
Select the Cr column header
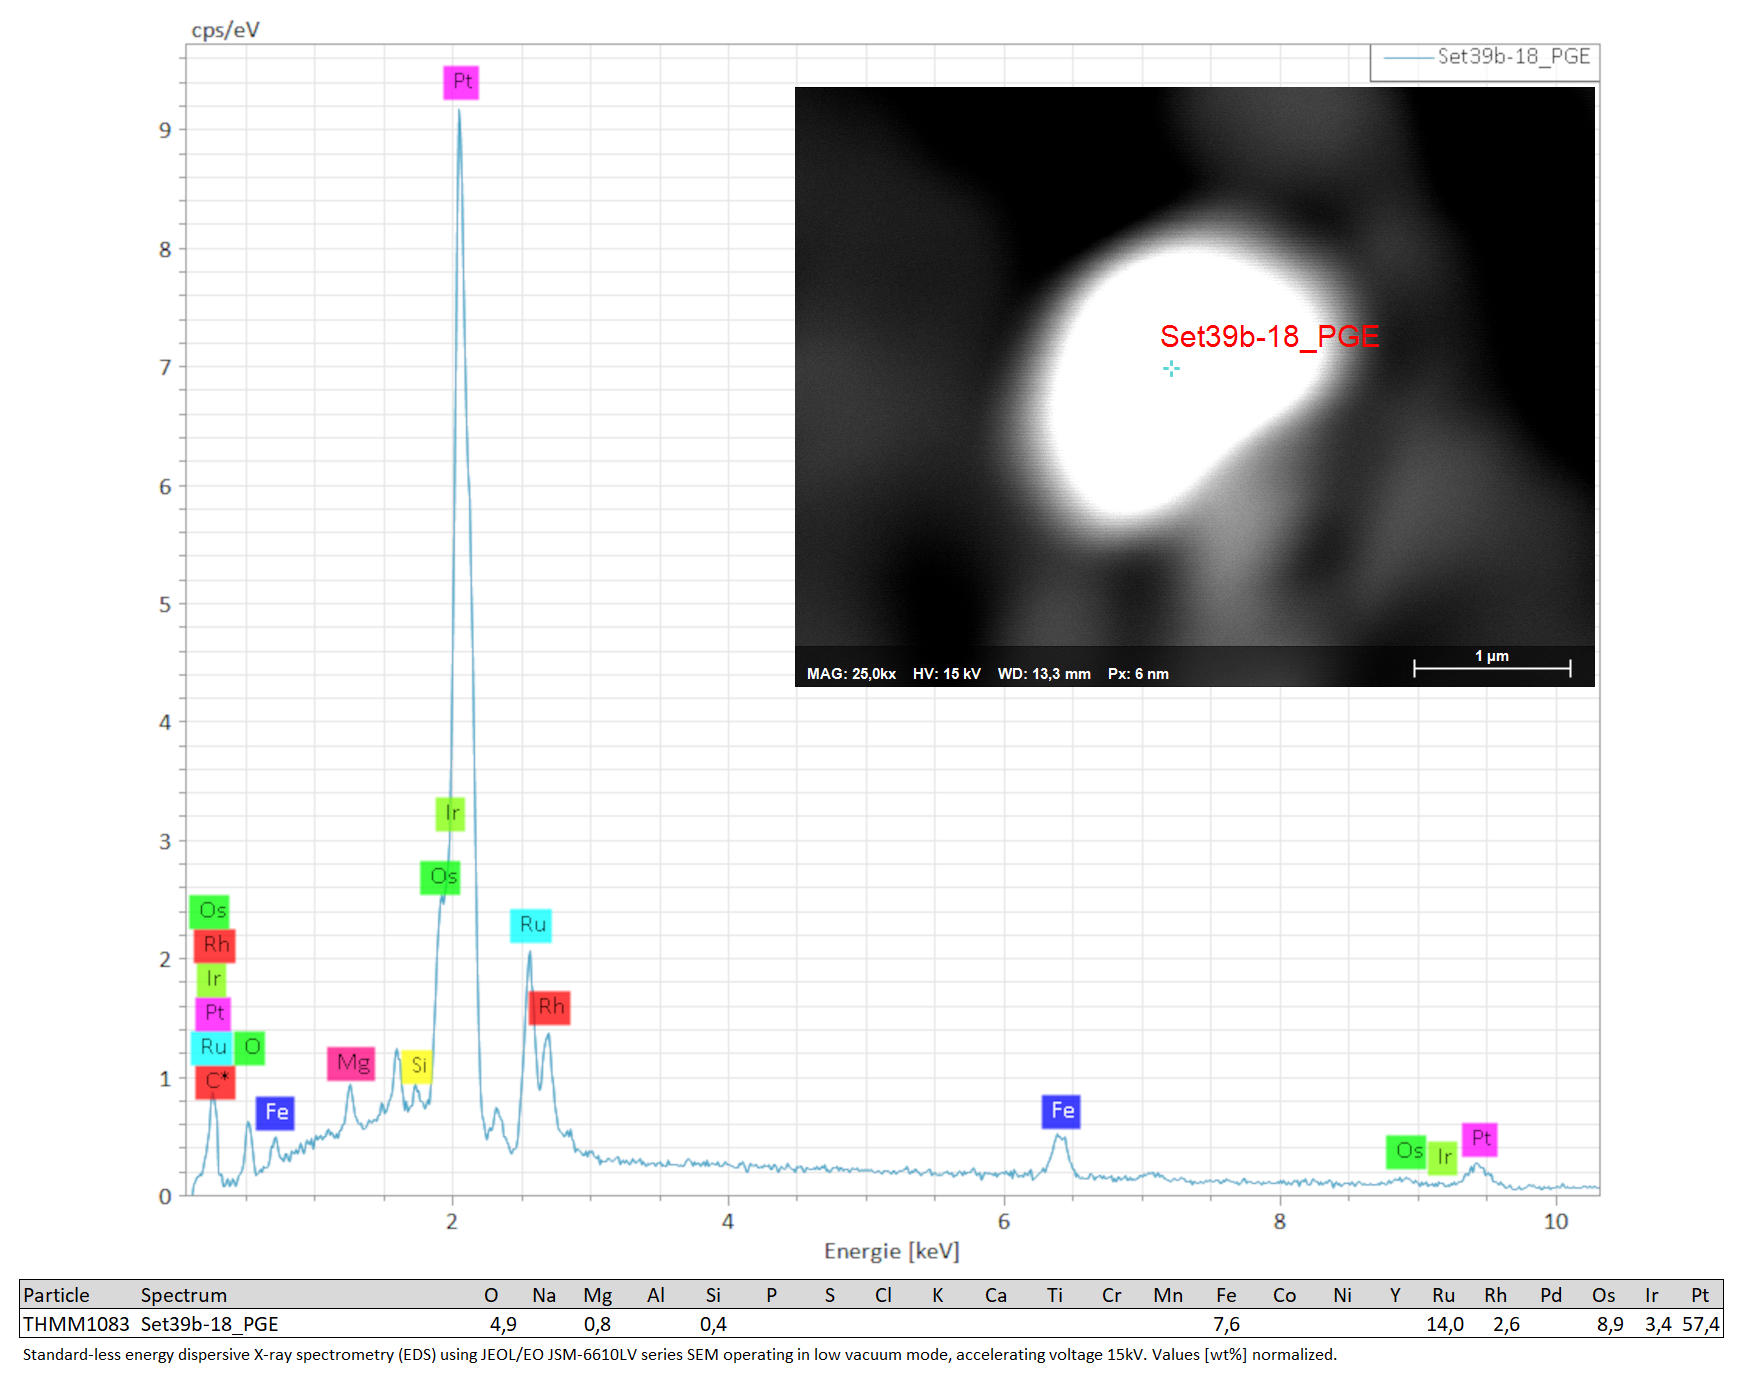coord(1112,1295)
